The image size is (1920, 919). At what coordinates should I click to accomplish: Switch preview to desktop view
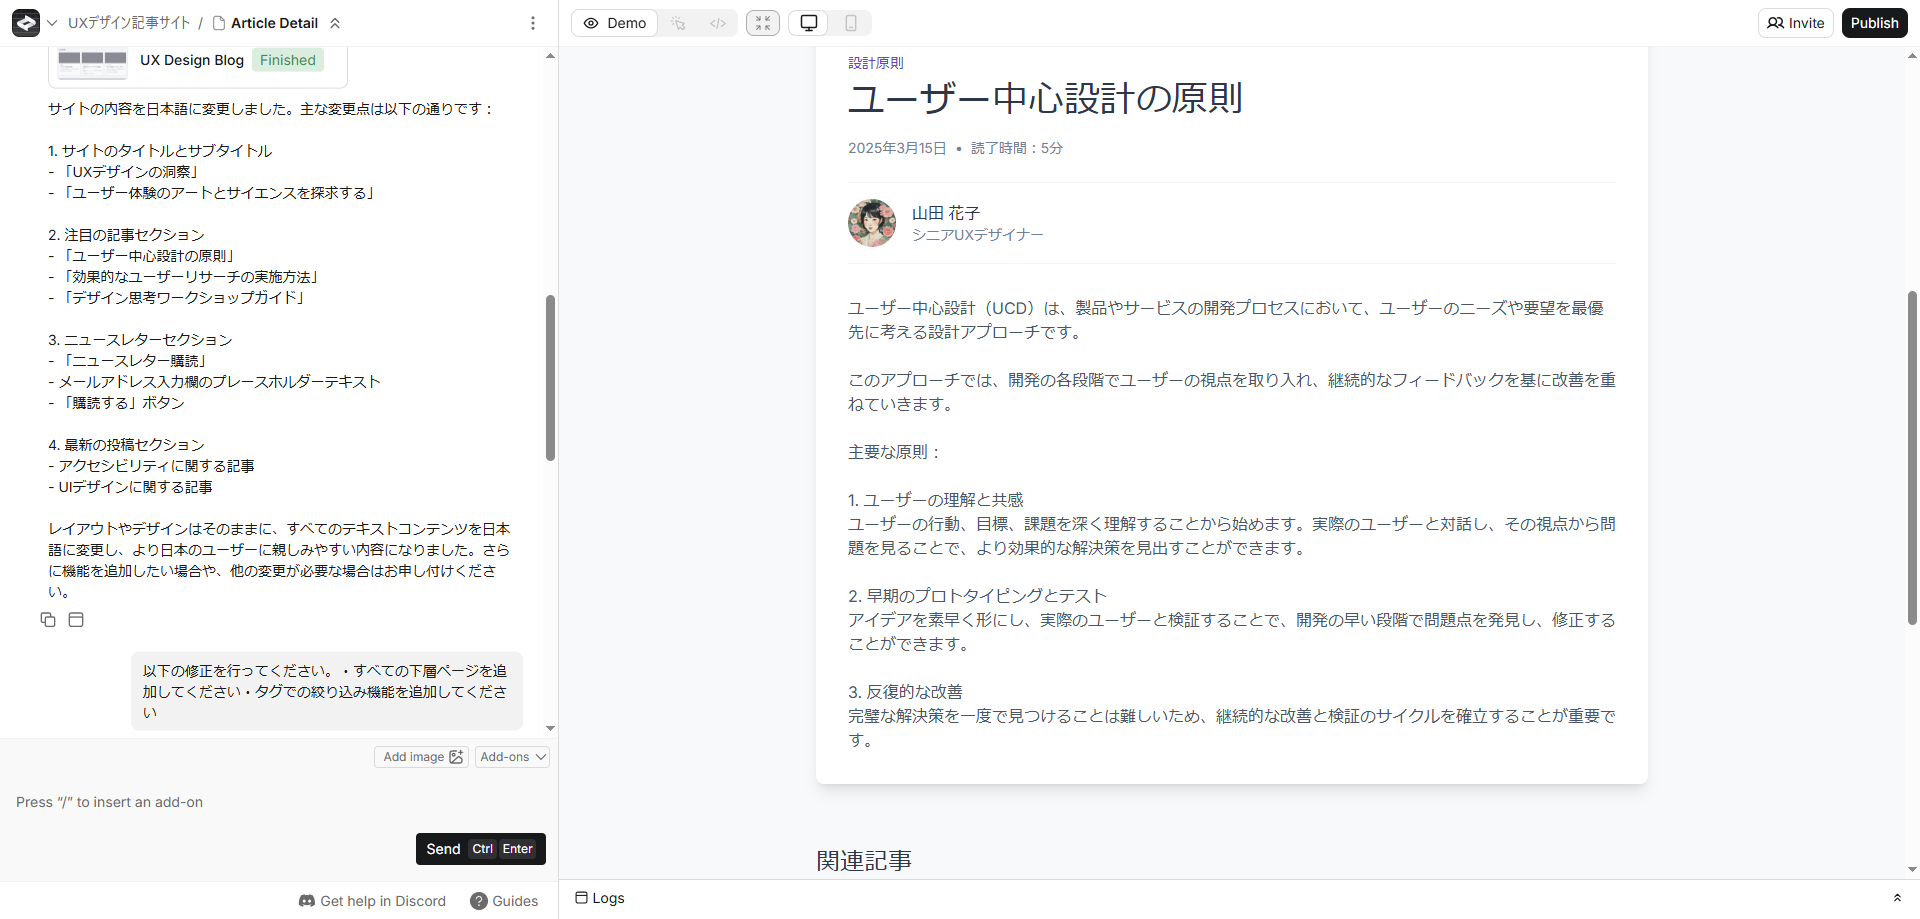[809, 23]
